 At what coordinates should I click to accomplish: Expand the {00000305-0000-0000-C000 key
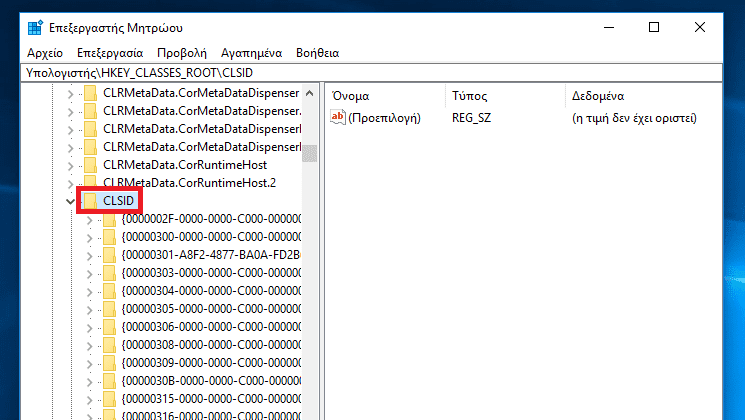pyautogui.click(x=89, y=310)
